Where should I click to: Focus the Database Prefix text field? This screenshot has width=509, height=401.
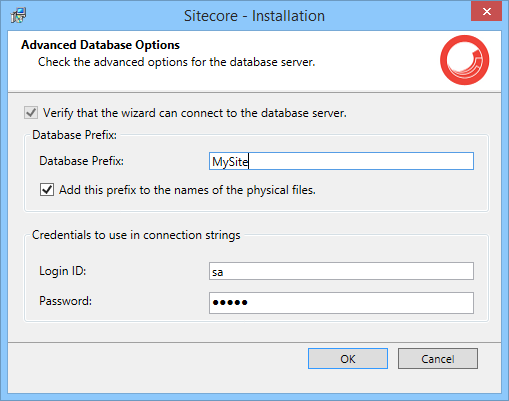click(341, 161)
